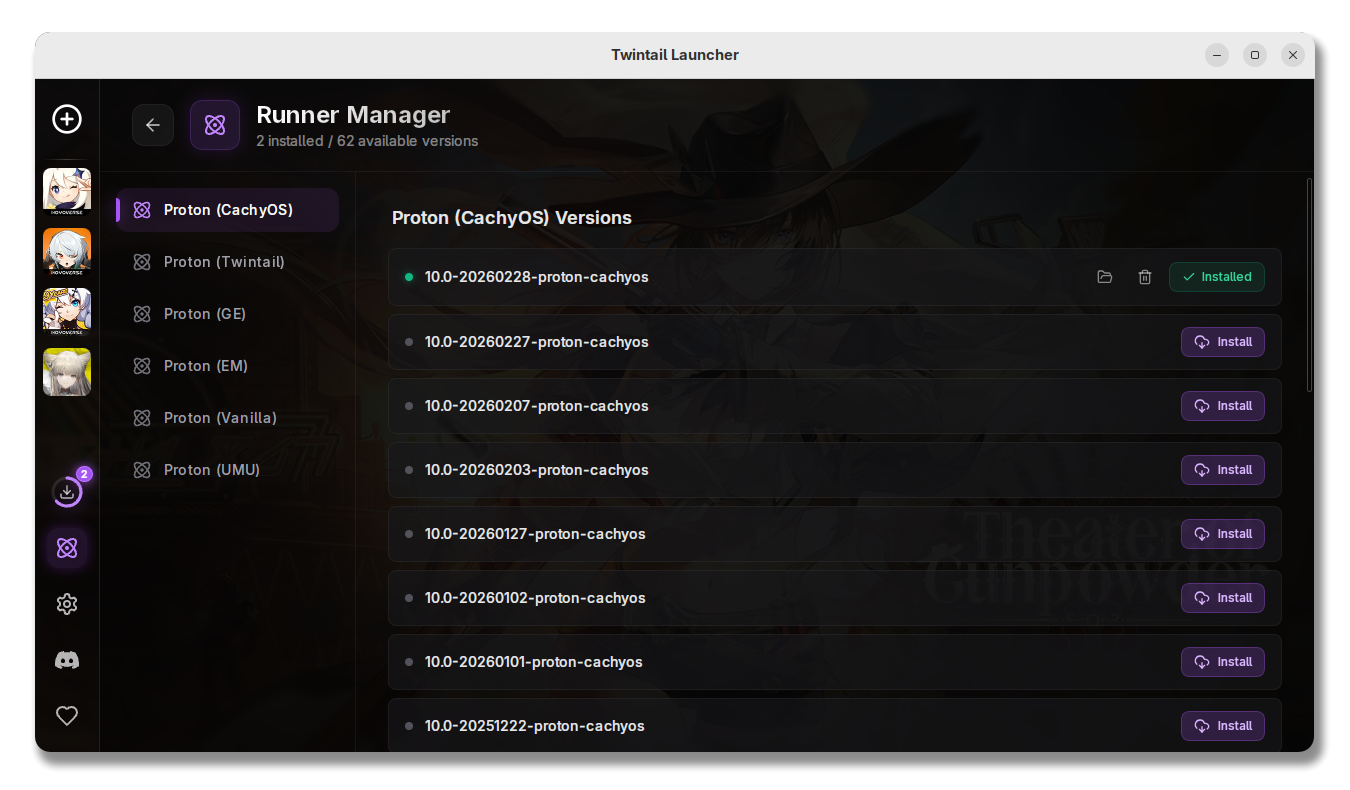The width and height of the screenshot is (1350, 790).
Task: Select Proton (CachyOS) runner category
Action: click(227, 210)
